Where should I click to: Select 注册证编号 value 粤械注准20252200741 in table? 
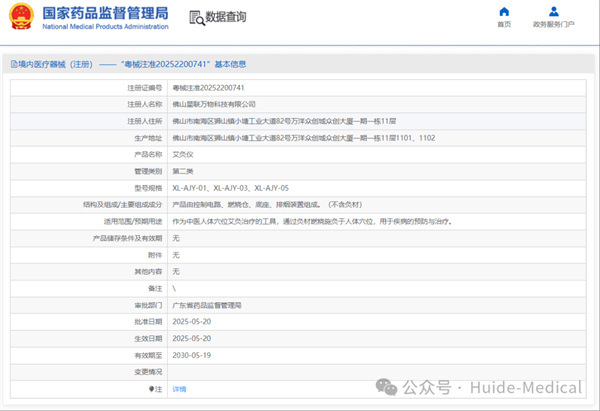click(208, 88)
